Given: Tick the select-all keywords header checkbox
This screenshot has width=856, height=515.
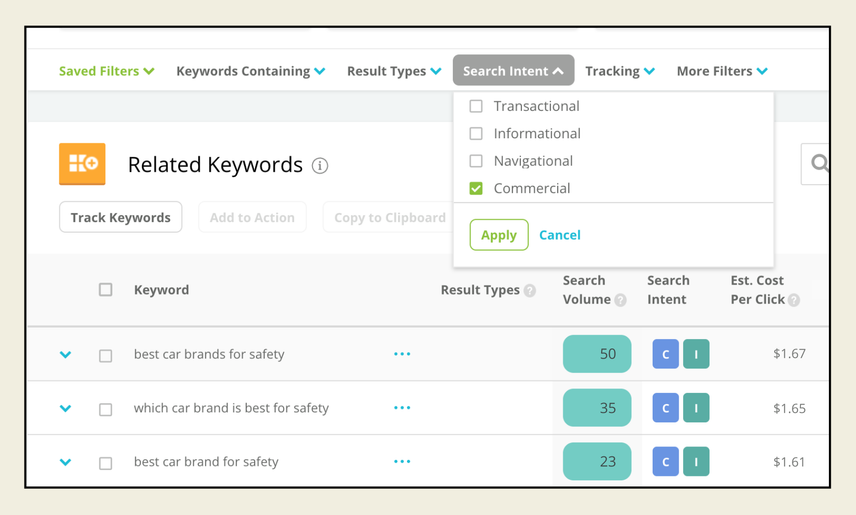Looking at the screenshot, I should click(x=106, y=290).
